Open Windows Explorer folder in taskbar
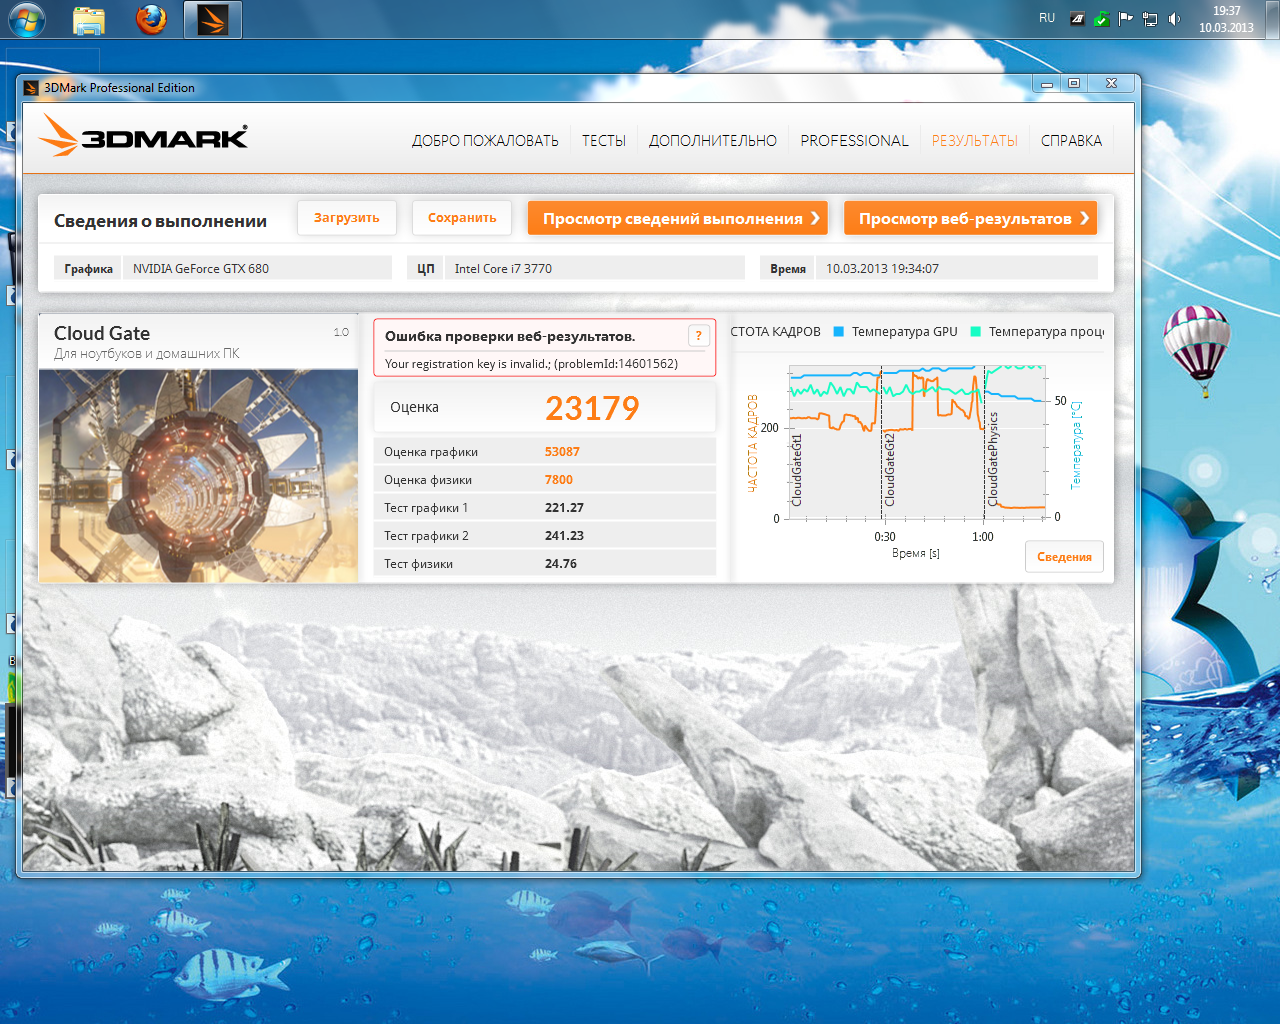 coord(89,19)
